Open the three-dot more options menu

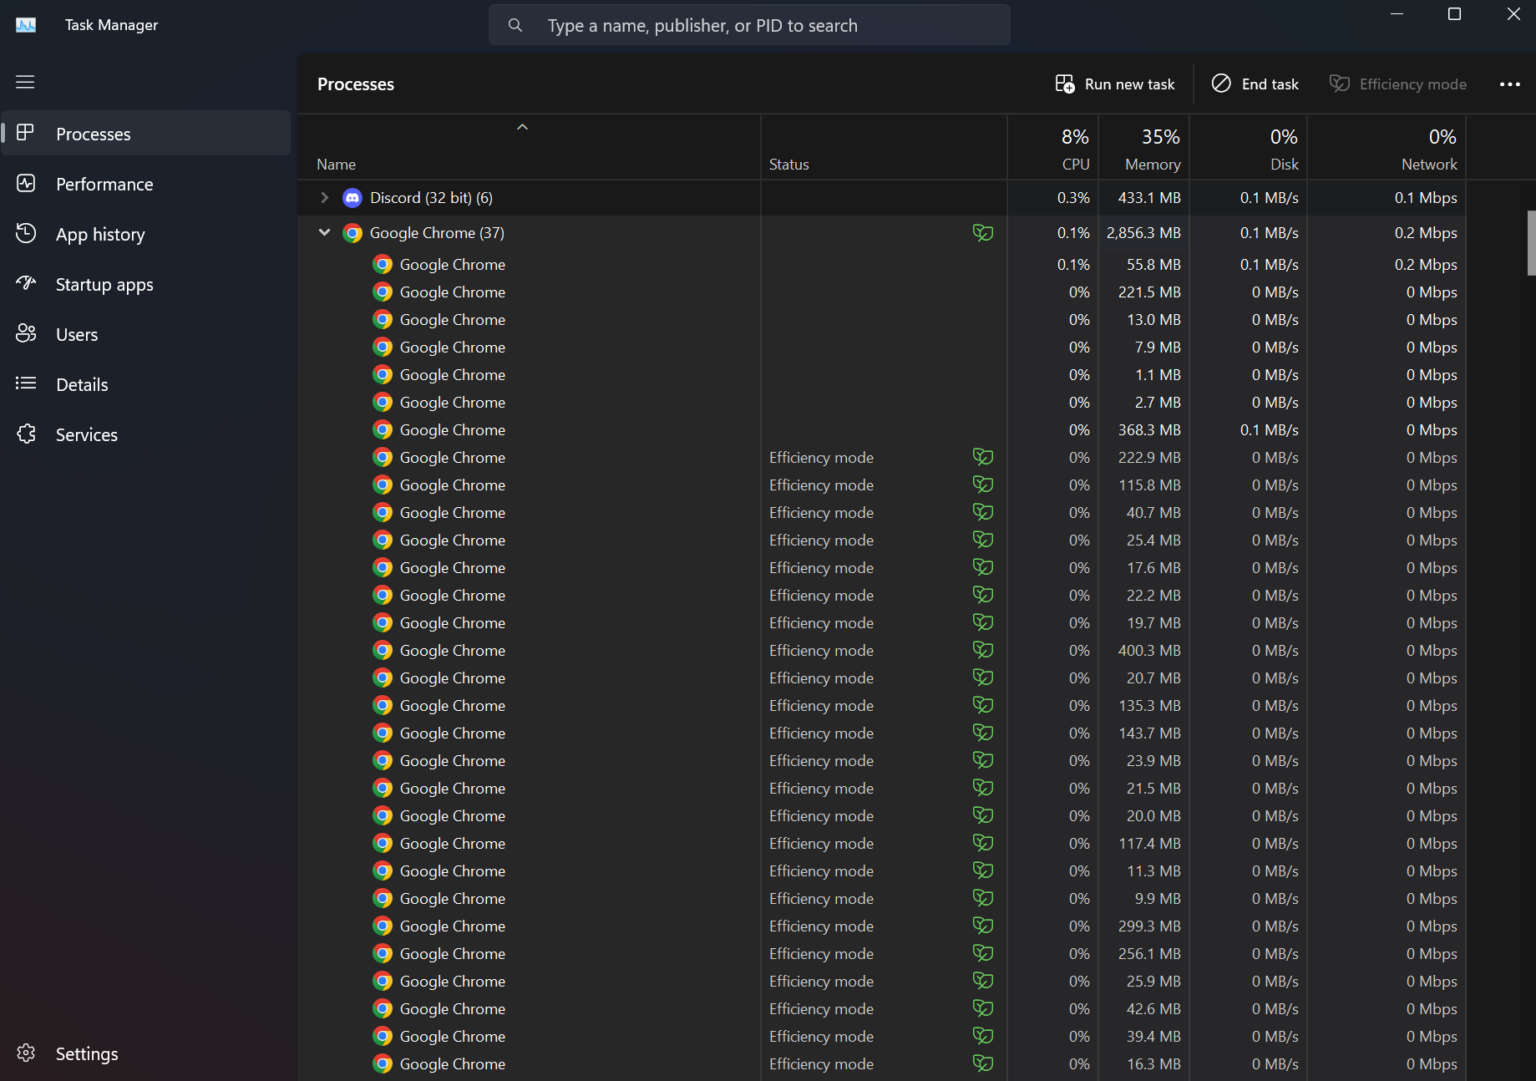coord(1509,84)
